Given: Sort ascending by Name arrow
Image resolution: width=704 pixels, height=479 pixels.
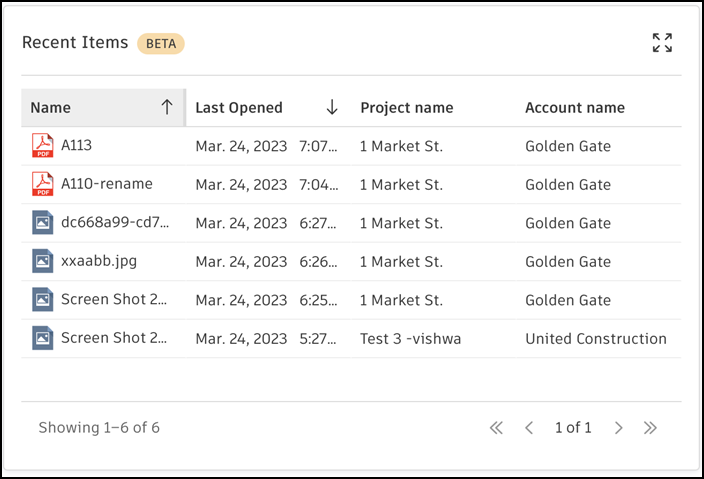Looking at the screenshot, I should click(167, 108).
